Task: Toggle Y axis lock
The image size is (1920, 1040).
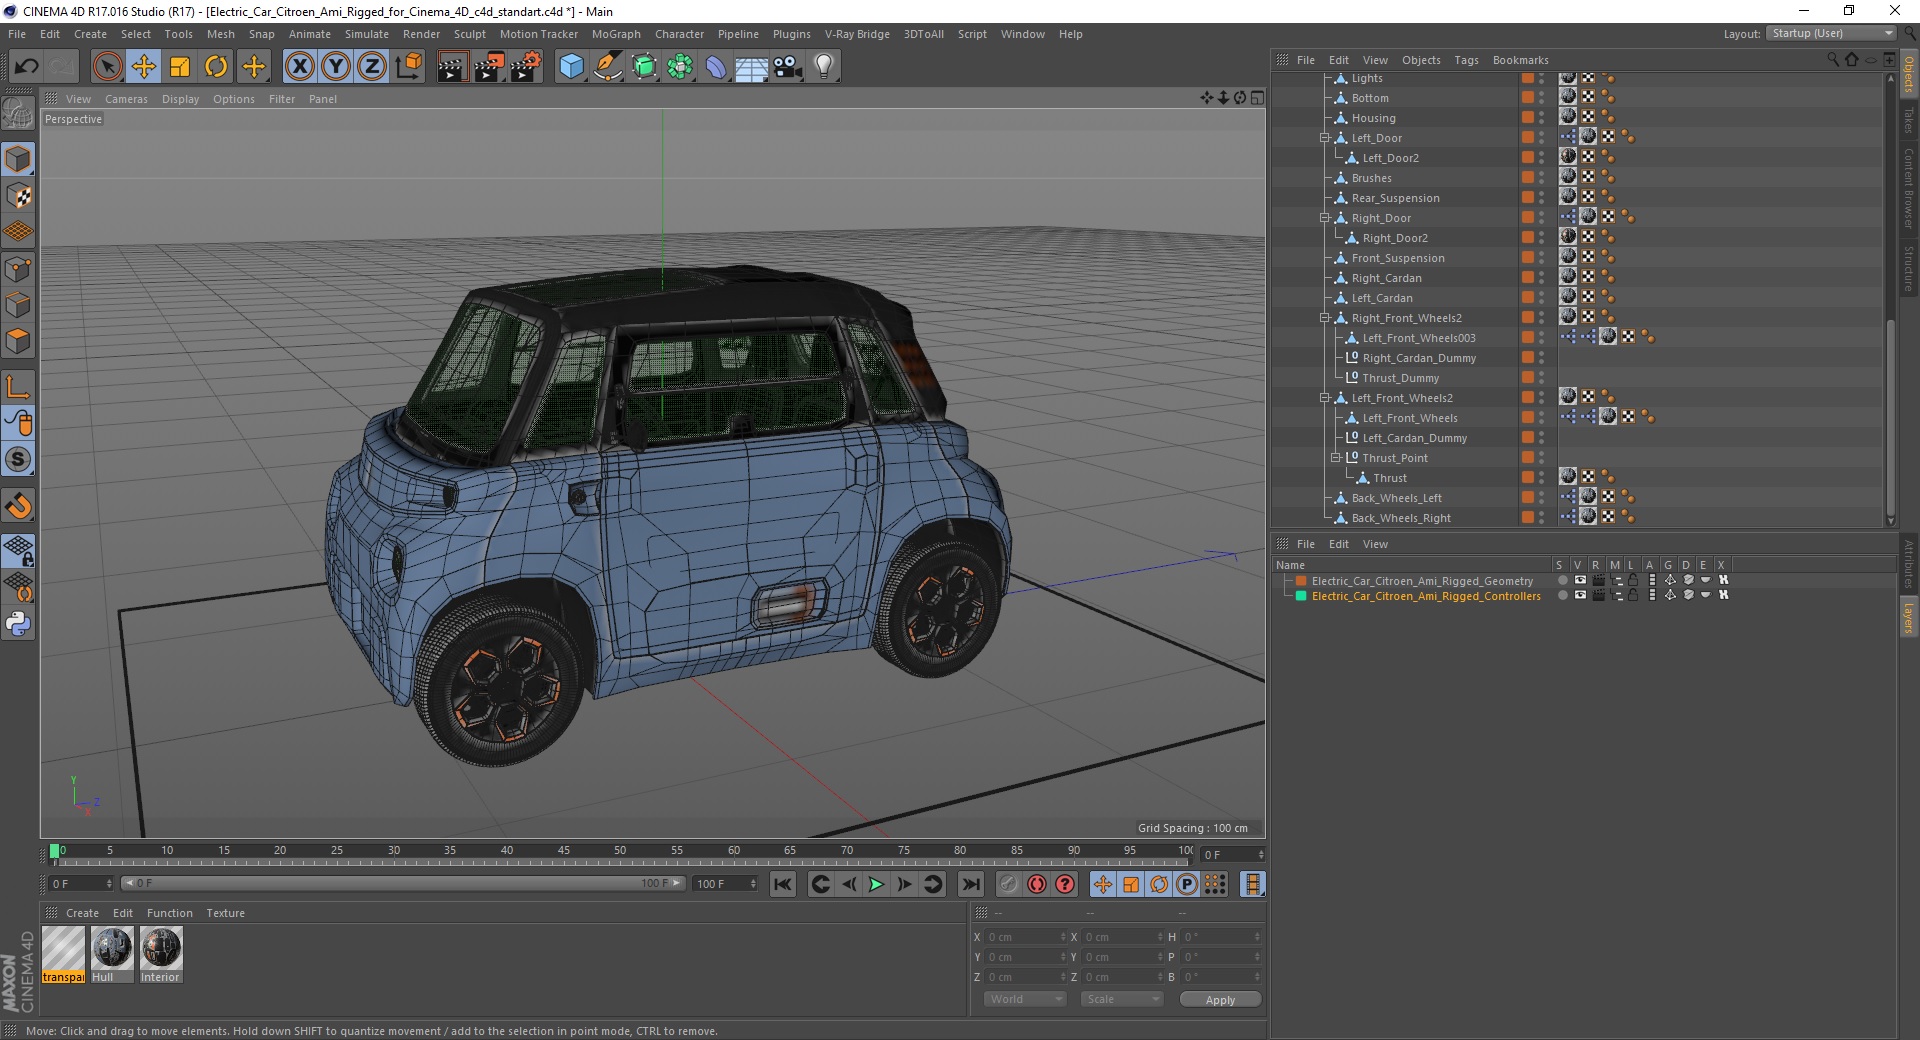Action: tap(336, 67)
